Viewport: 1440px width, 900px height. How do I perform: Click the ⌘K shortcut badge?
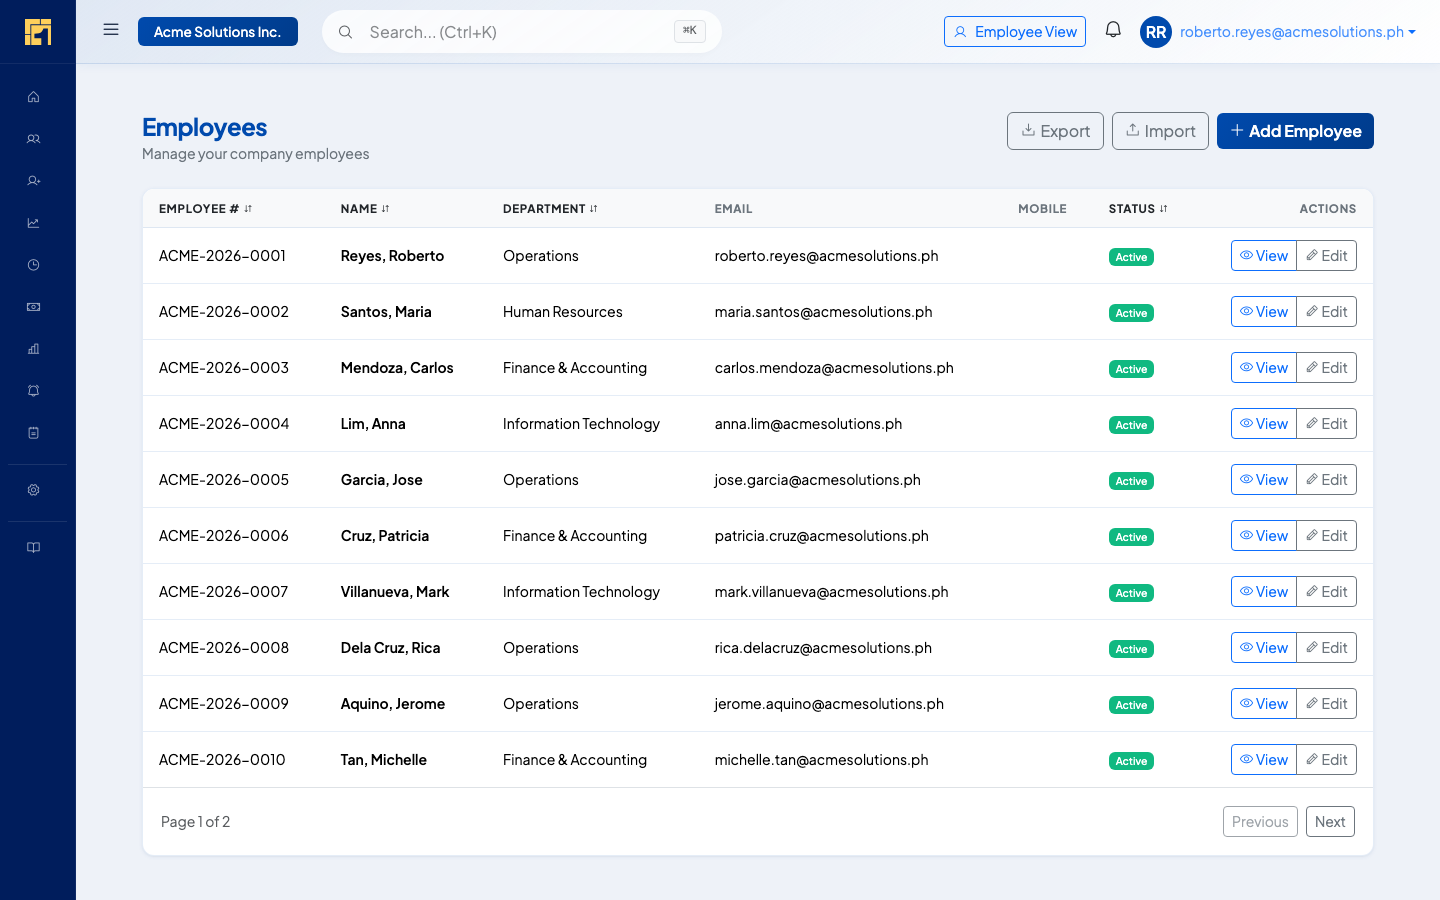click(x=690, y=31)
